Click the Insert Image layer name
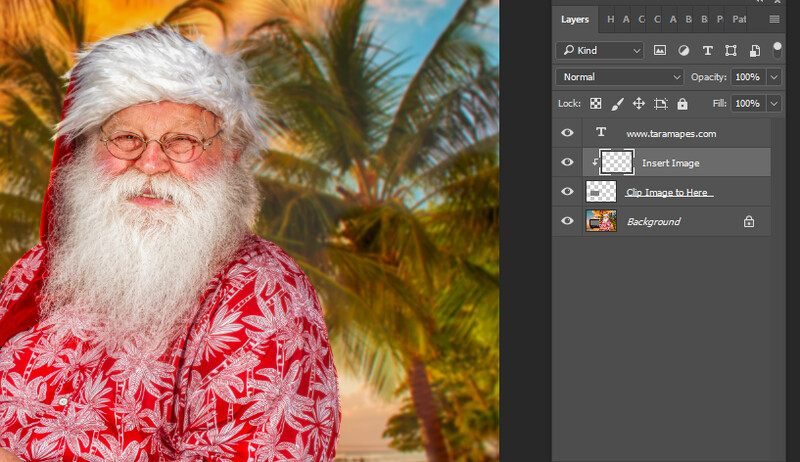The width and height of the screenshot is (800, 462). click(x=670, y=163)
